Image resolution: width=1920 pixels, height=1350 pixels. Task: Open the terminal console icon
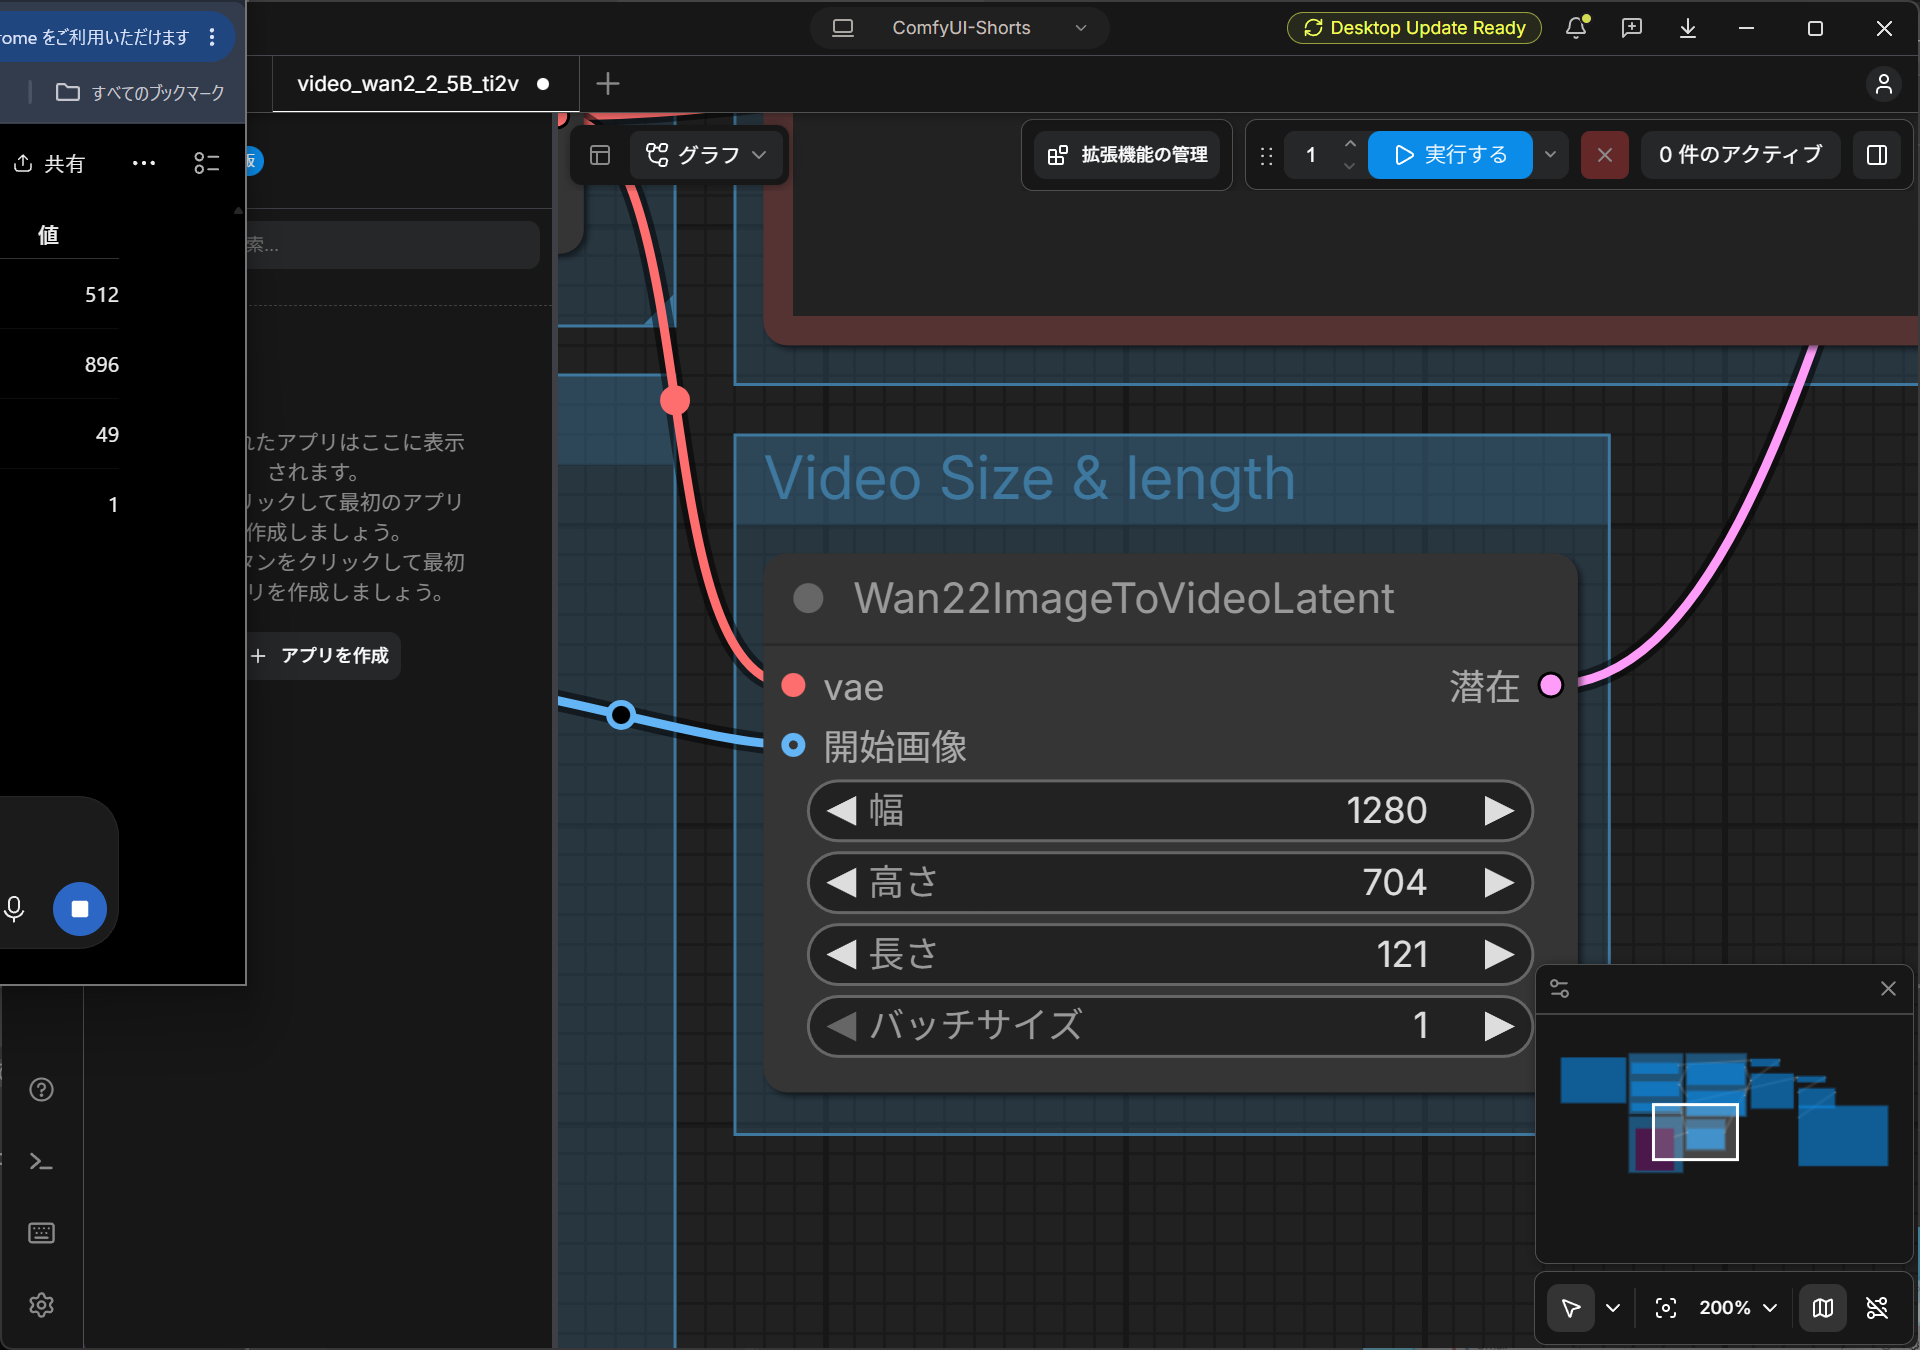click(x=41, y=1161)
